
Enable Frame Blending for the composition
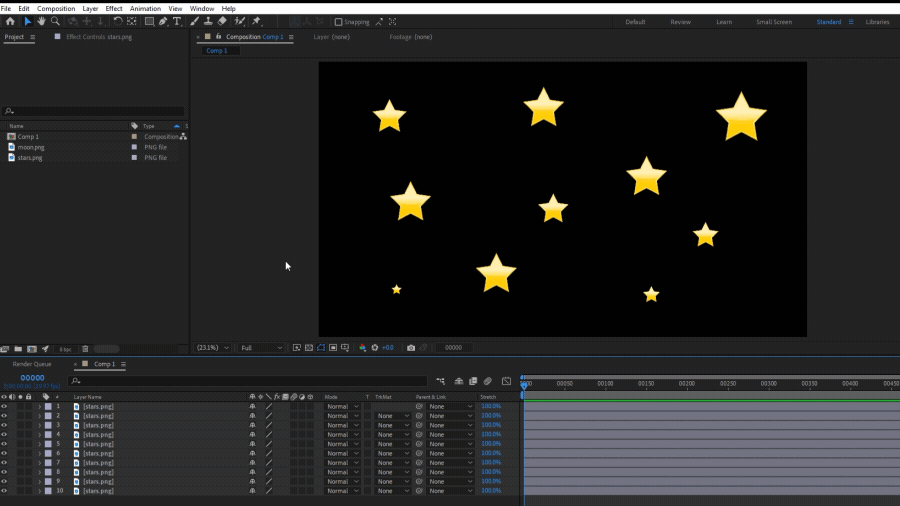(x=473, y=381)
